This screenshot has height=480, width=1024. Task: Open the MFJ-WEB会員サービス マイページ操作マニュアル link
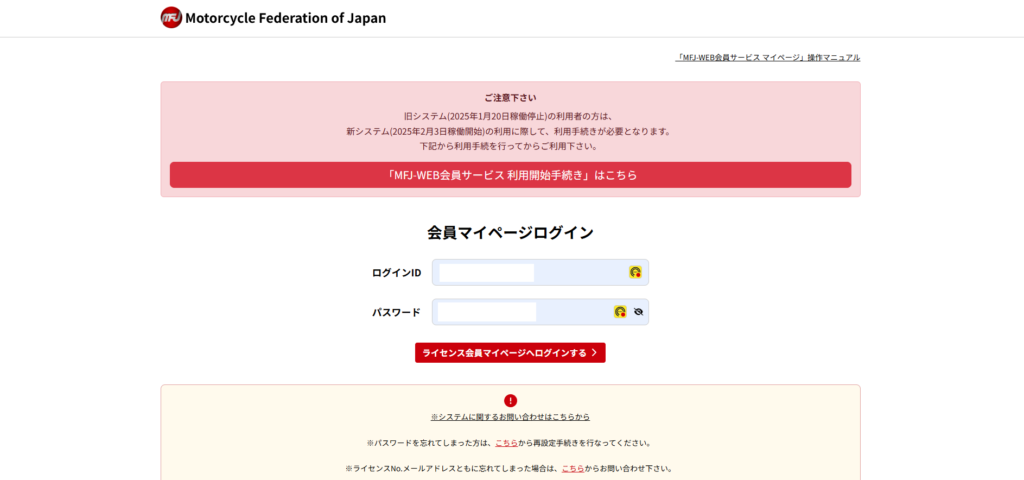pyautogui.click(x=767, y=58)
